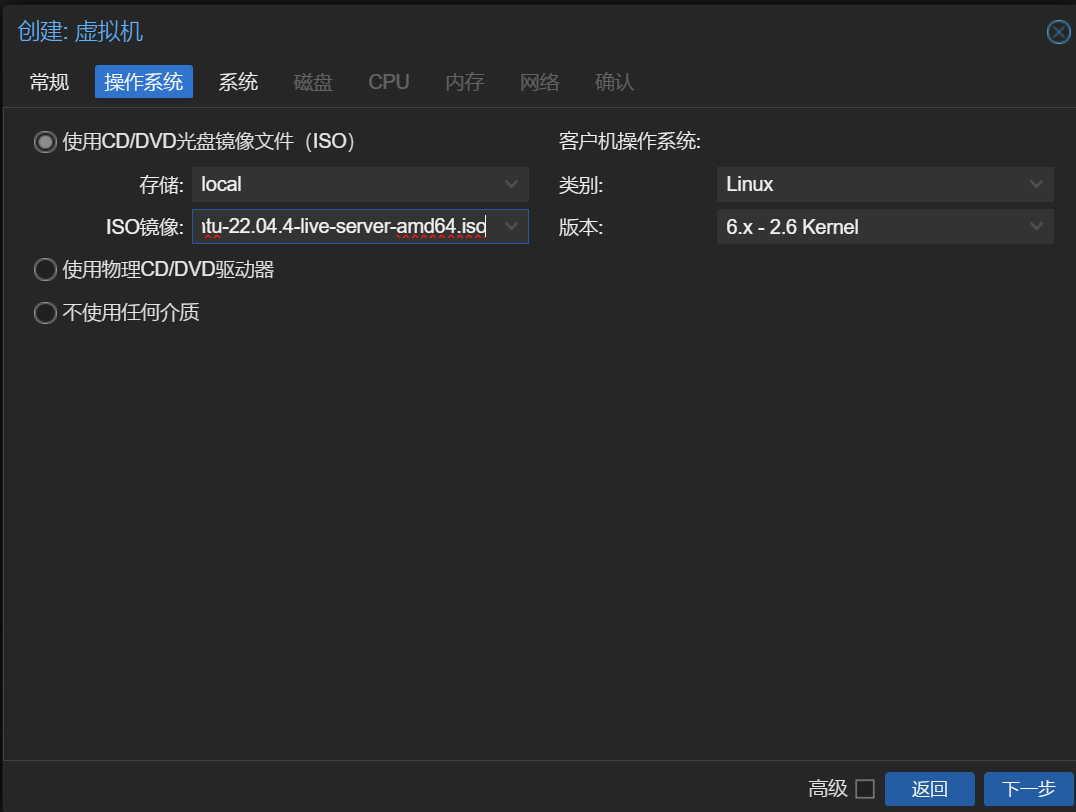Image resolution: width=1076 pixels, height=812 pixels.
Task: Go to the 磁盘 tab
Action: click(313, 82)
